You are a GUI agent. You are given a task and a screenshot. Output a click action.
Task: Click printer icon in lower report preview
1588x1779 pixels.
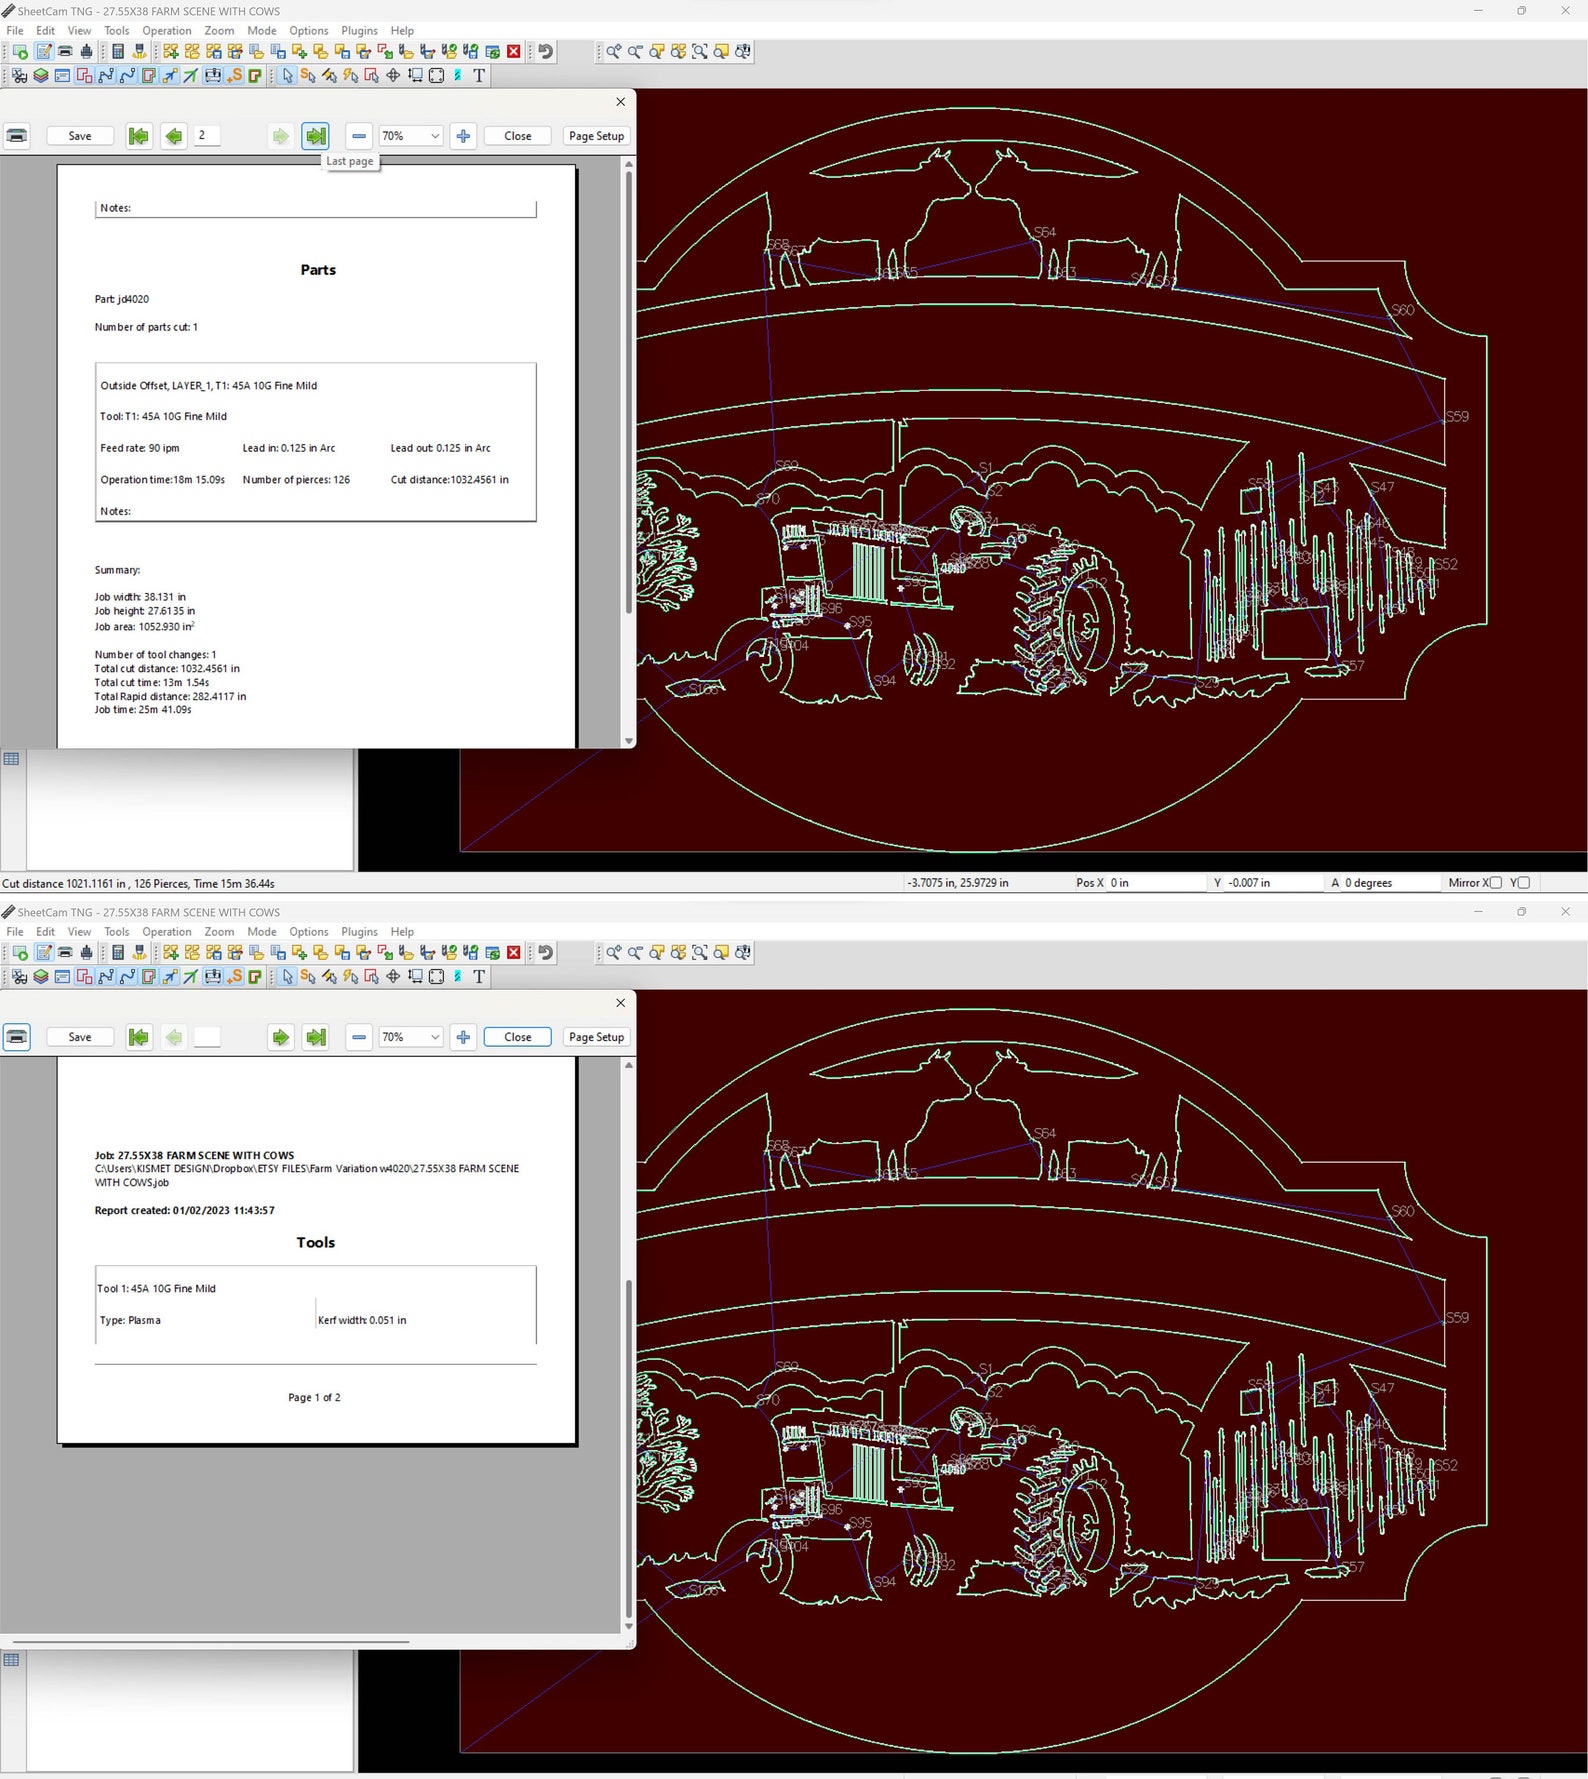coord(17,1037)
